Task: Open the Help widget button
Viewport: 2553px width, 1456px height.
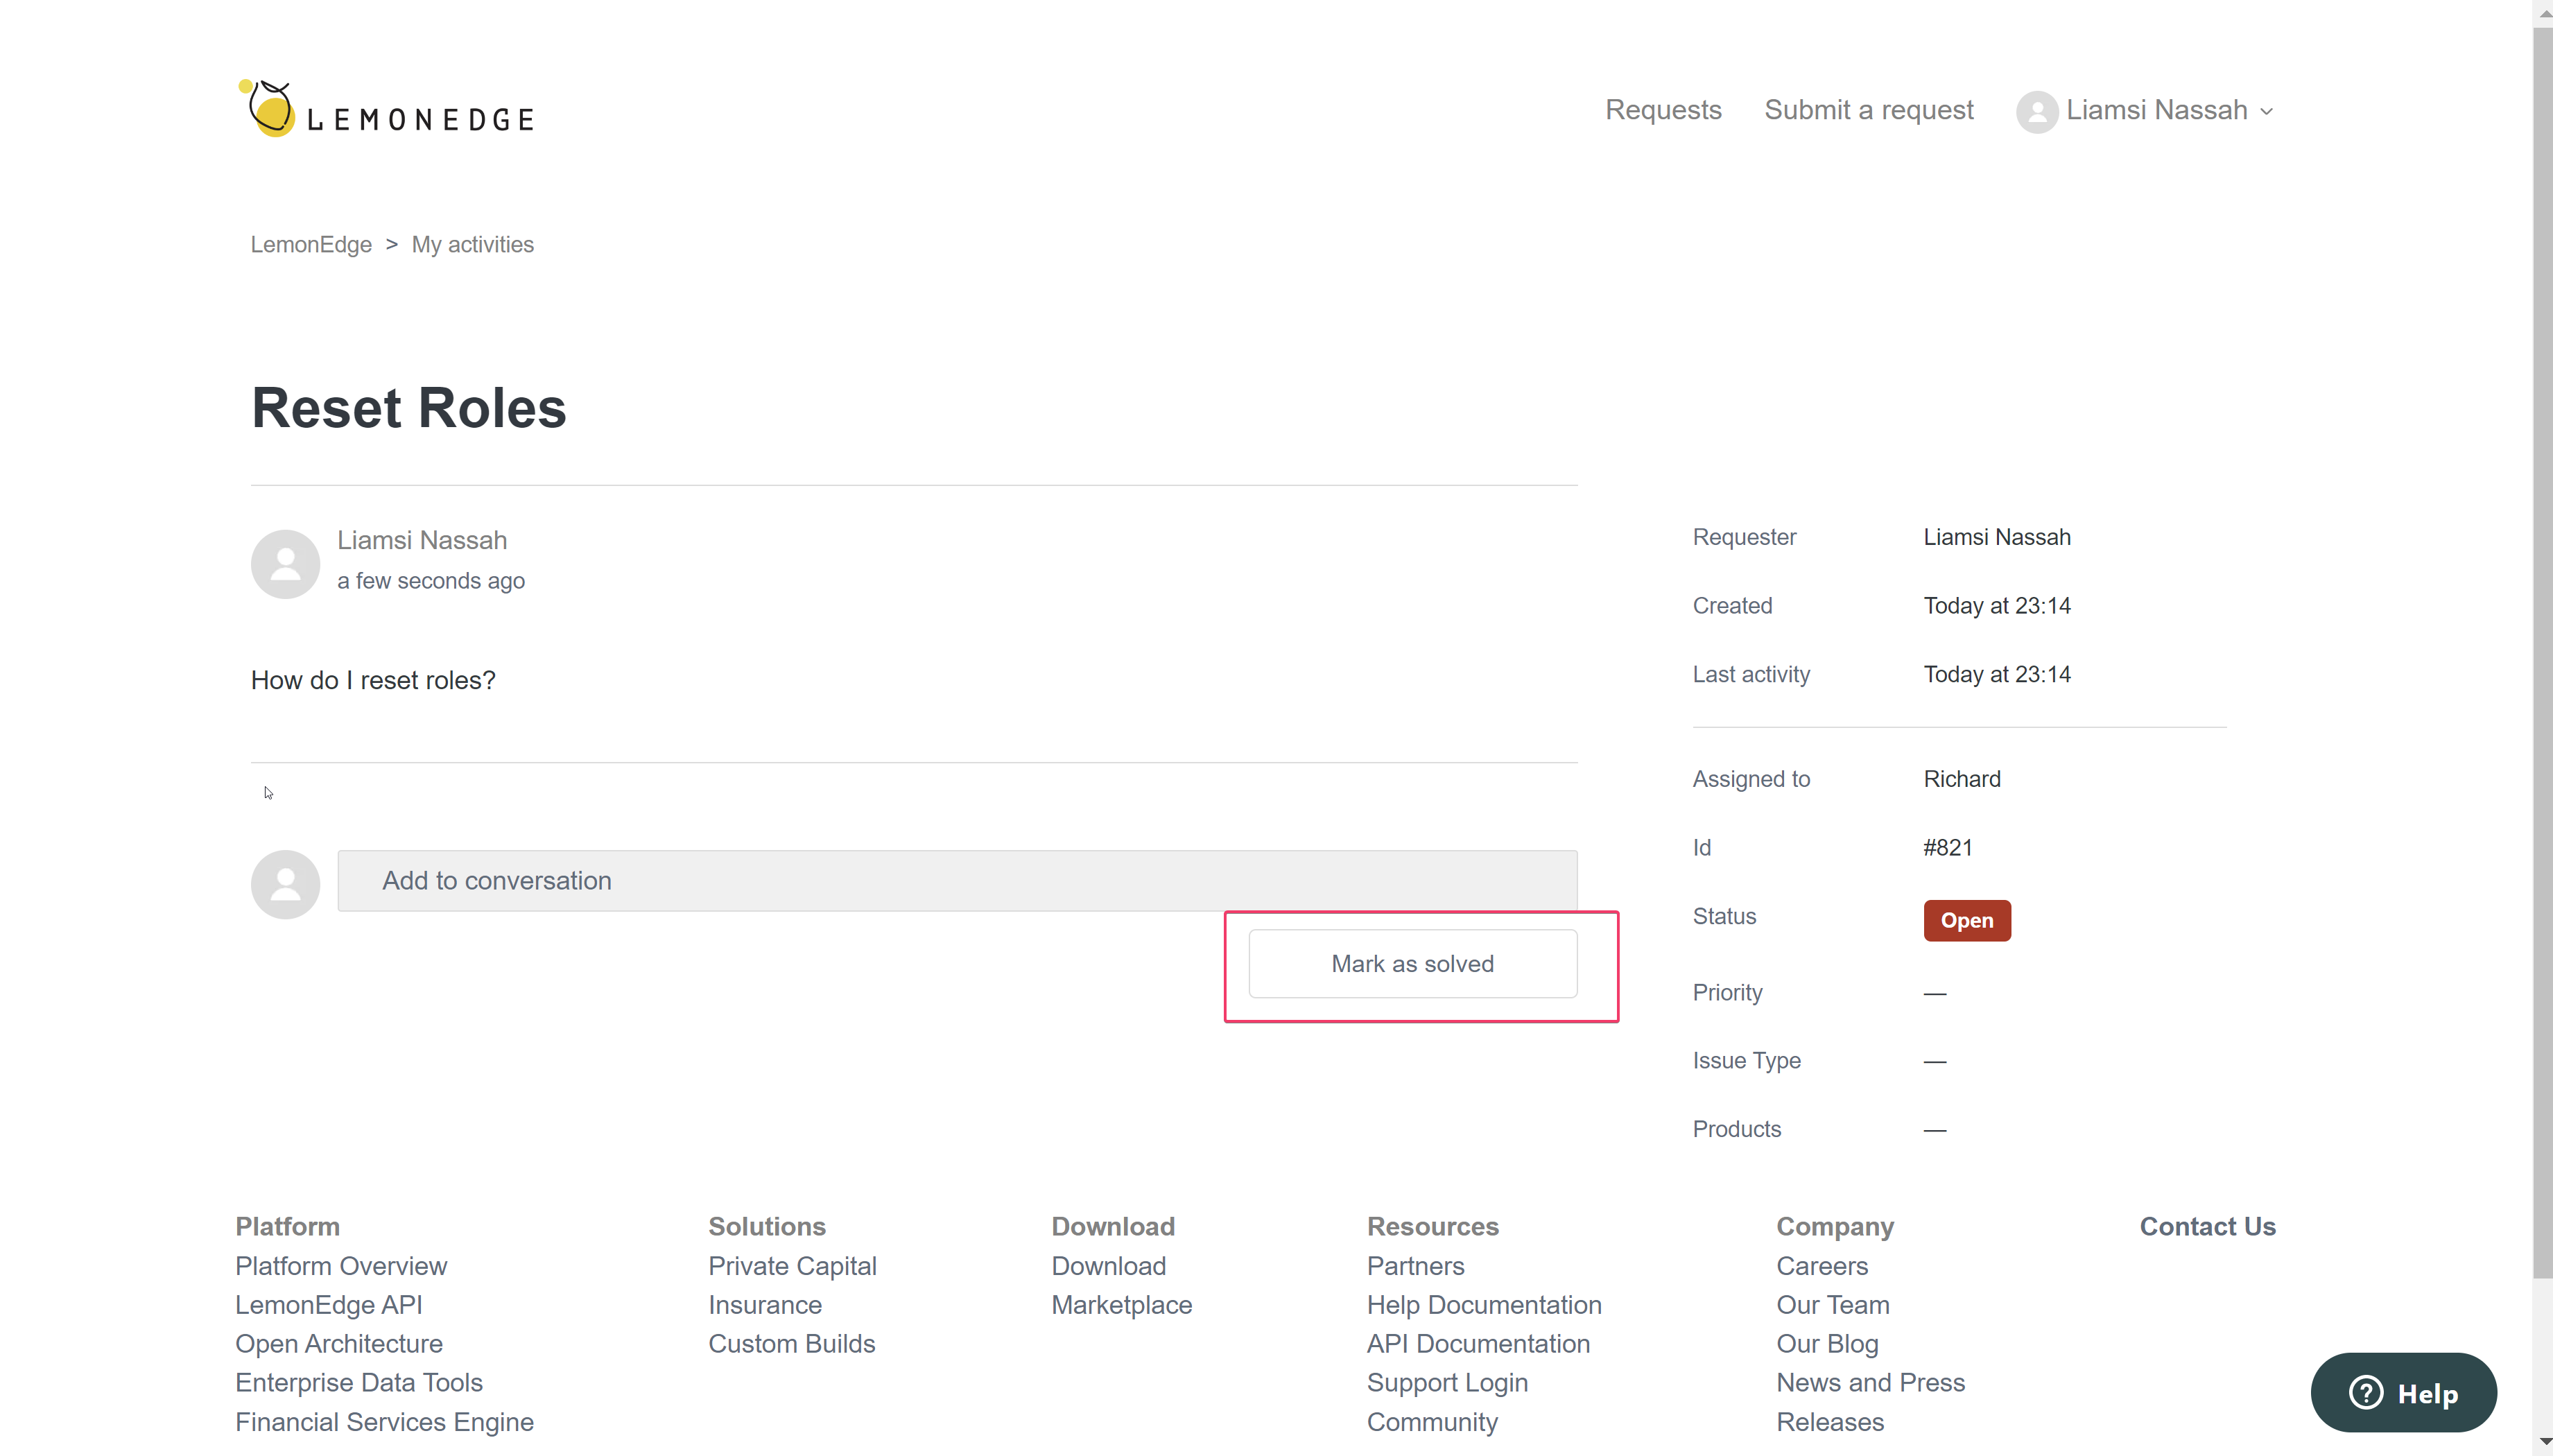Action: pyautogui.click(x=2403, y=1392)
